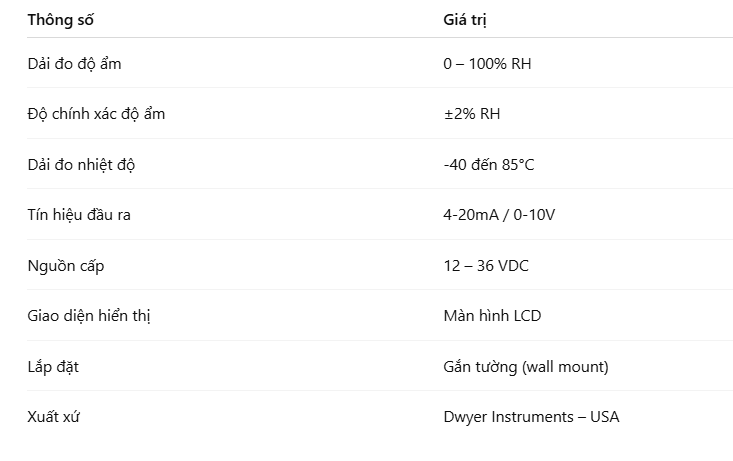733x461 pixels.
Task: Click the '-40 đến 85°C' value
Action: 489,165
